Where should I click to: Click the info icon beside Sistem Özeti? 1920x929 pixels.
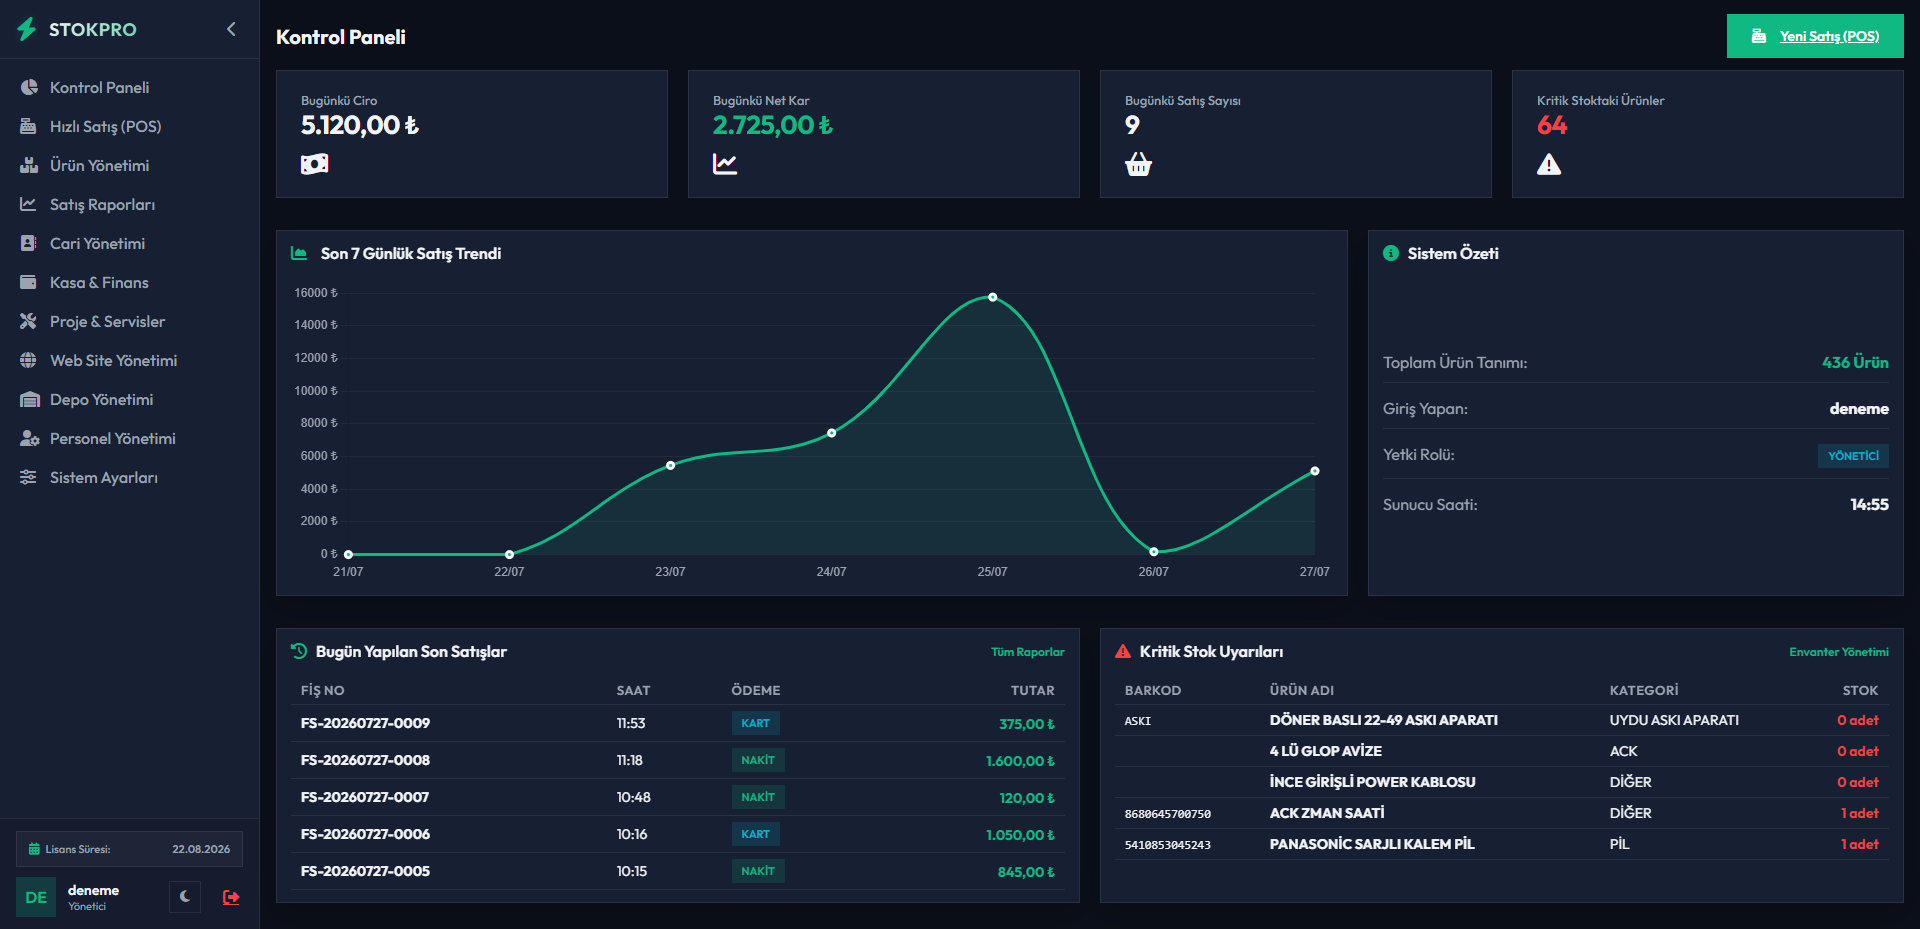(1391, 253)
